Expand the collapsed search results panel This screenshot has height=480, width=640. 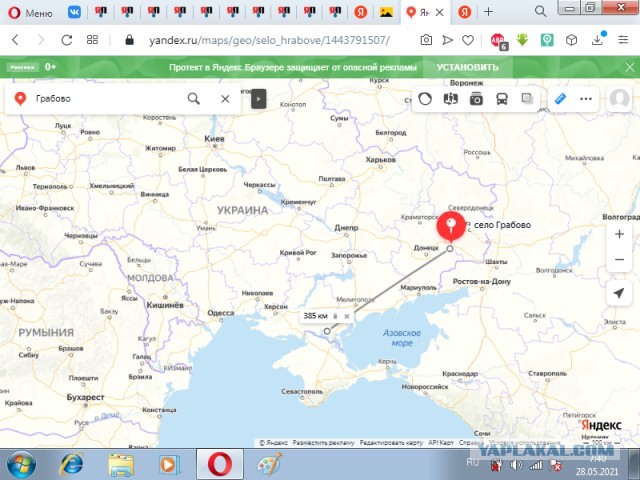pos(258,99)
